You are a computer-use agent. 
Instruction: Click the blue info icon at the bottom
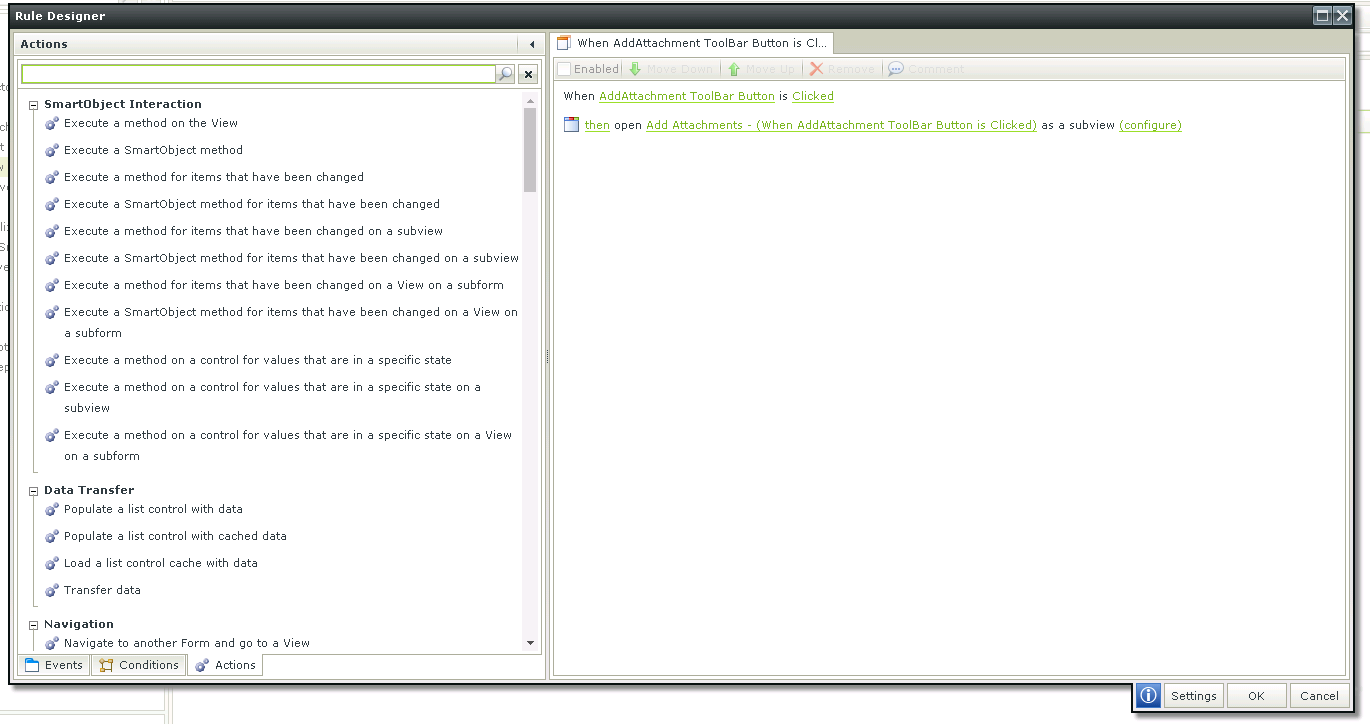1148,696
